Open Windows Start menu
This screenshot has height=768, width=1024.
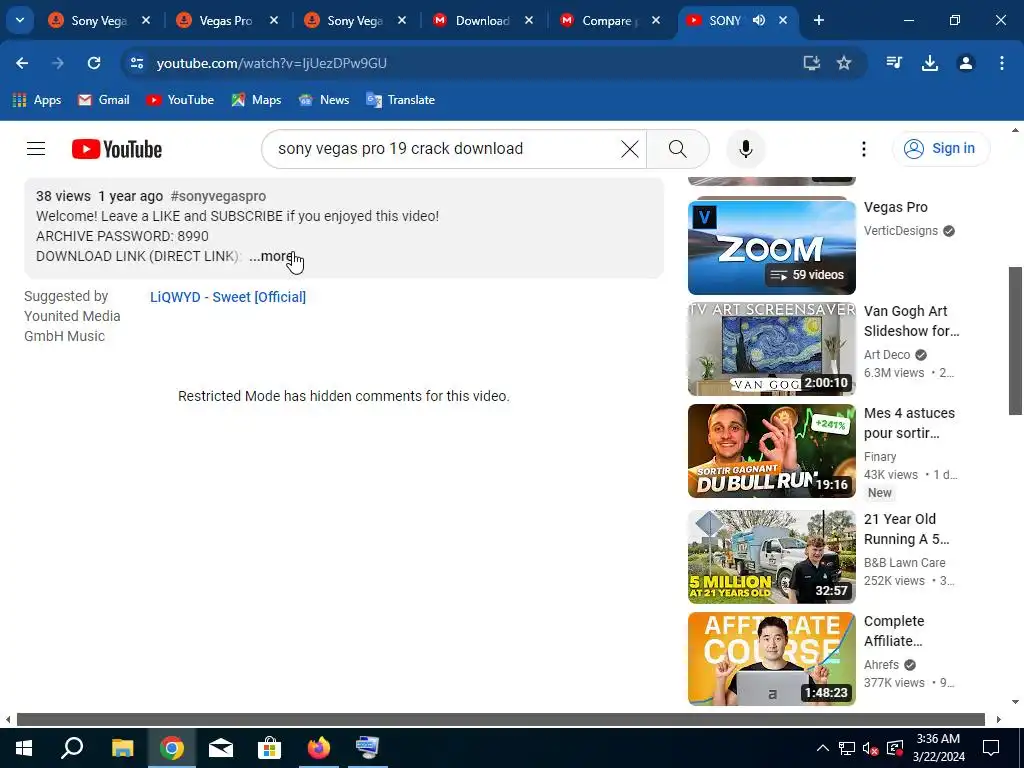(24, 748)
